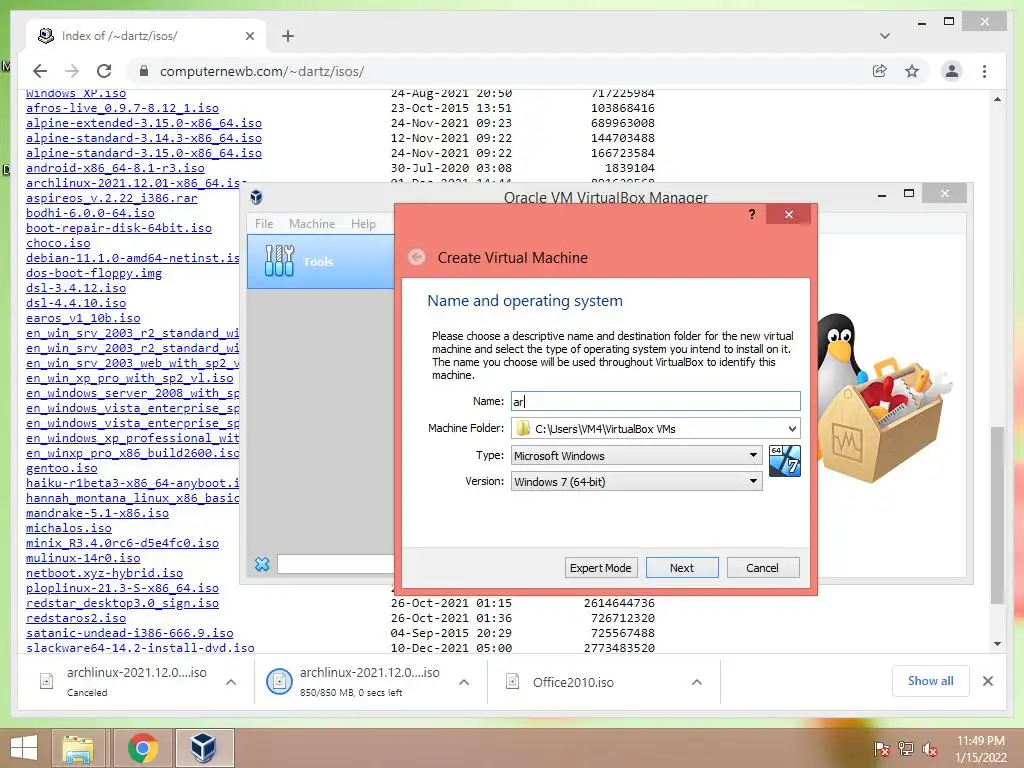Close the Index of /~dartz/isos/ tab
The image size is (1024, 768).
(x=249, y=36)
